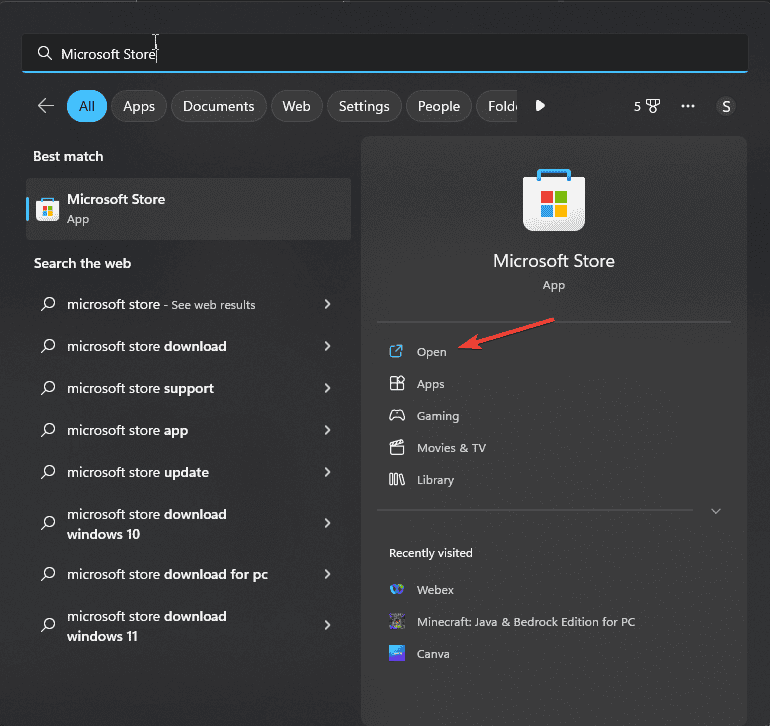Click inside the search text field
This screenshot has width=770, height=726.
(400, 54)
